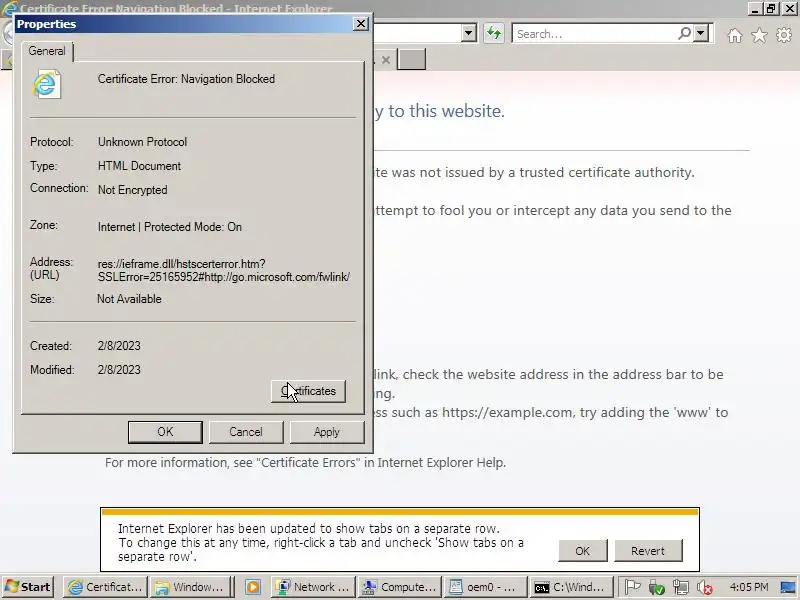Close the Properties dialog with X
Viewport: 800px width, 600px height.
click(x=361, y=24)
